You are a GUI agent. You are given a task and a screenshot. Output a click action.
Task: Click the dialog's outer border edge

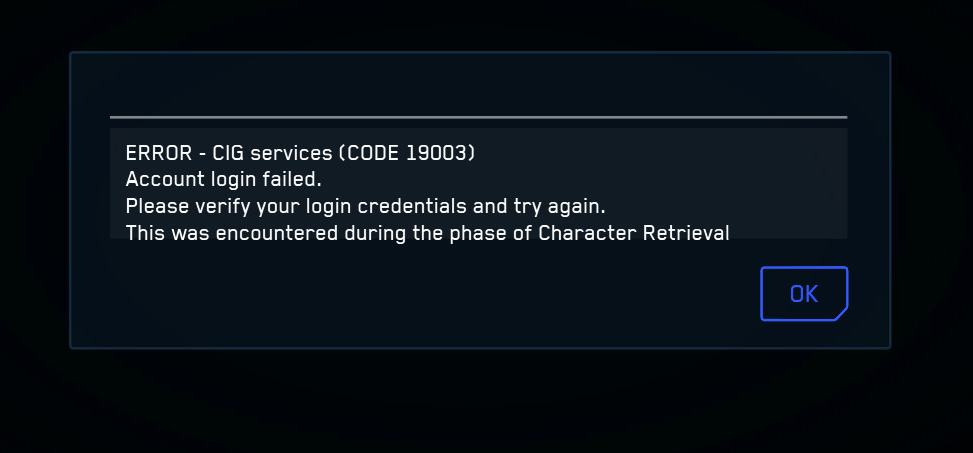click(71, 200)
